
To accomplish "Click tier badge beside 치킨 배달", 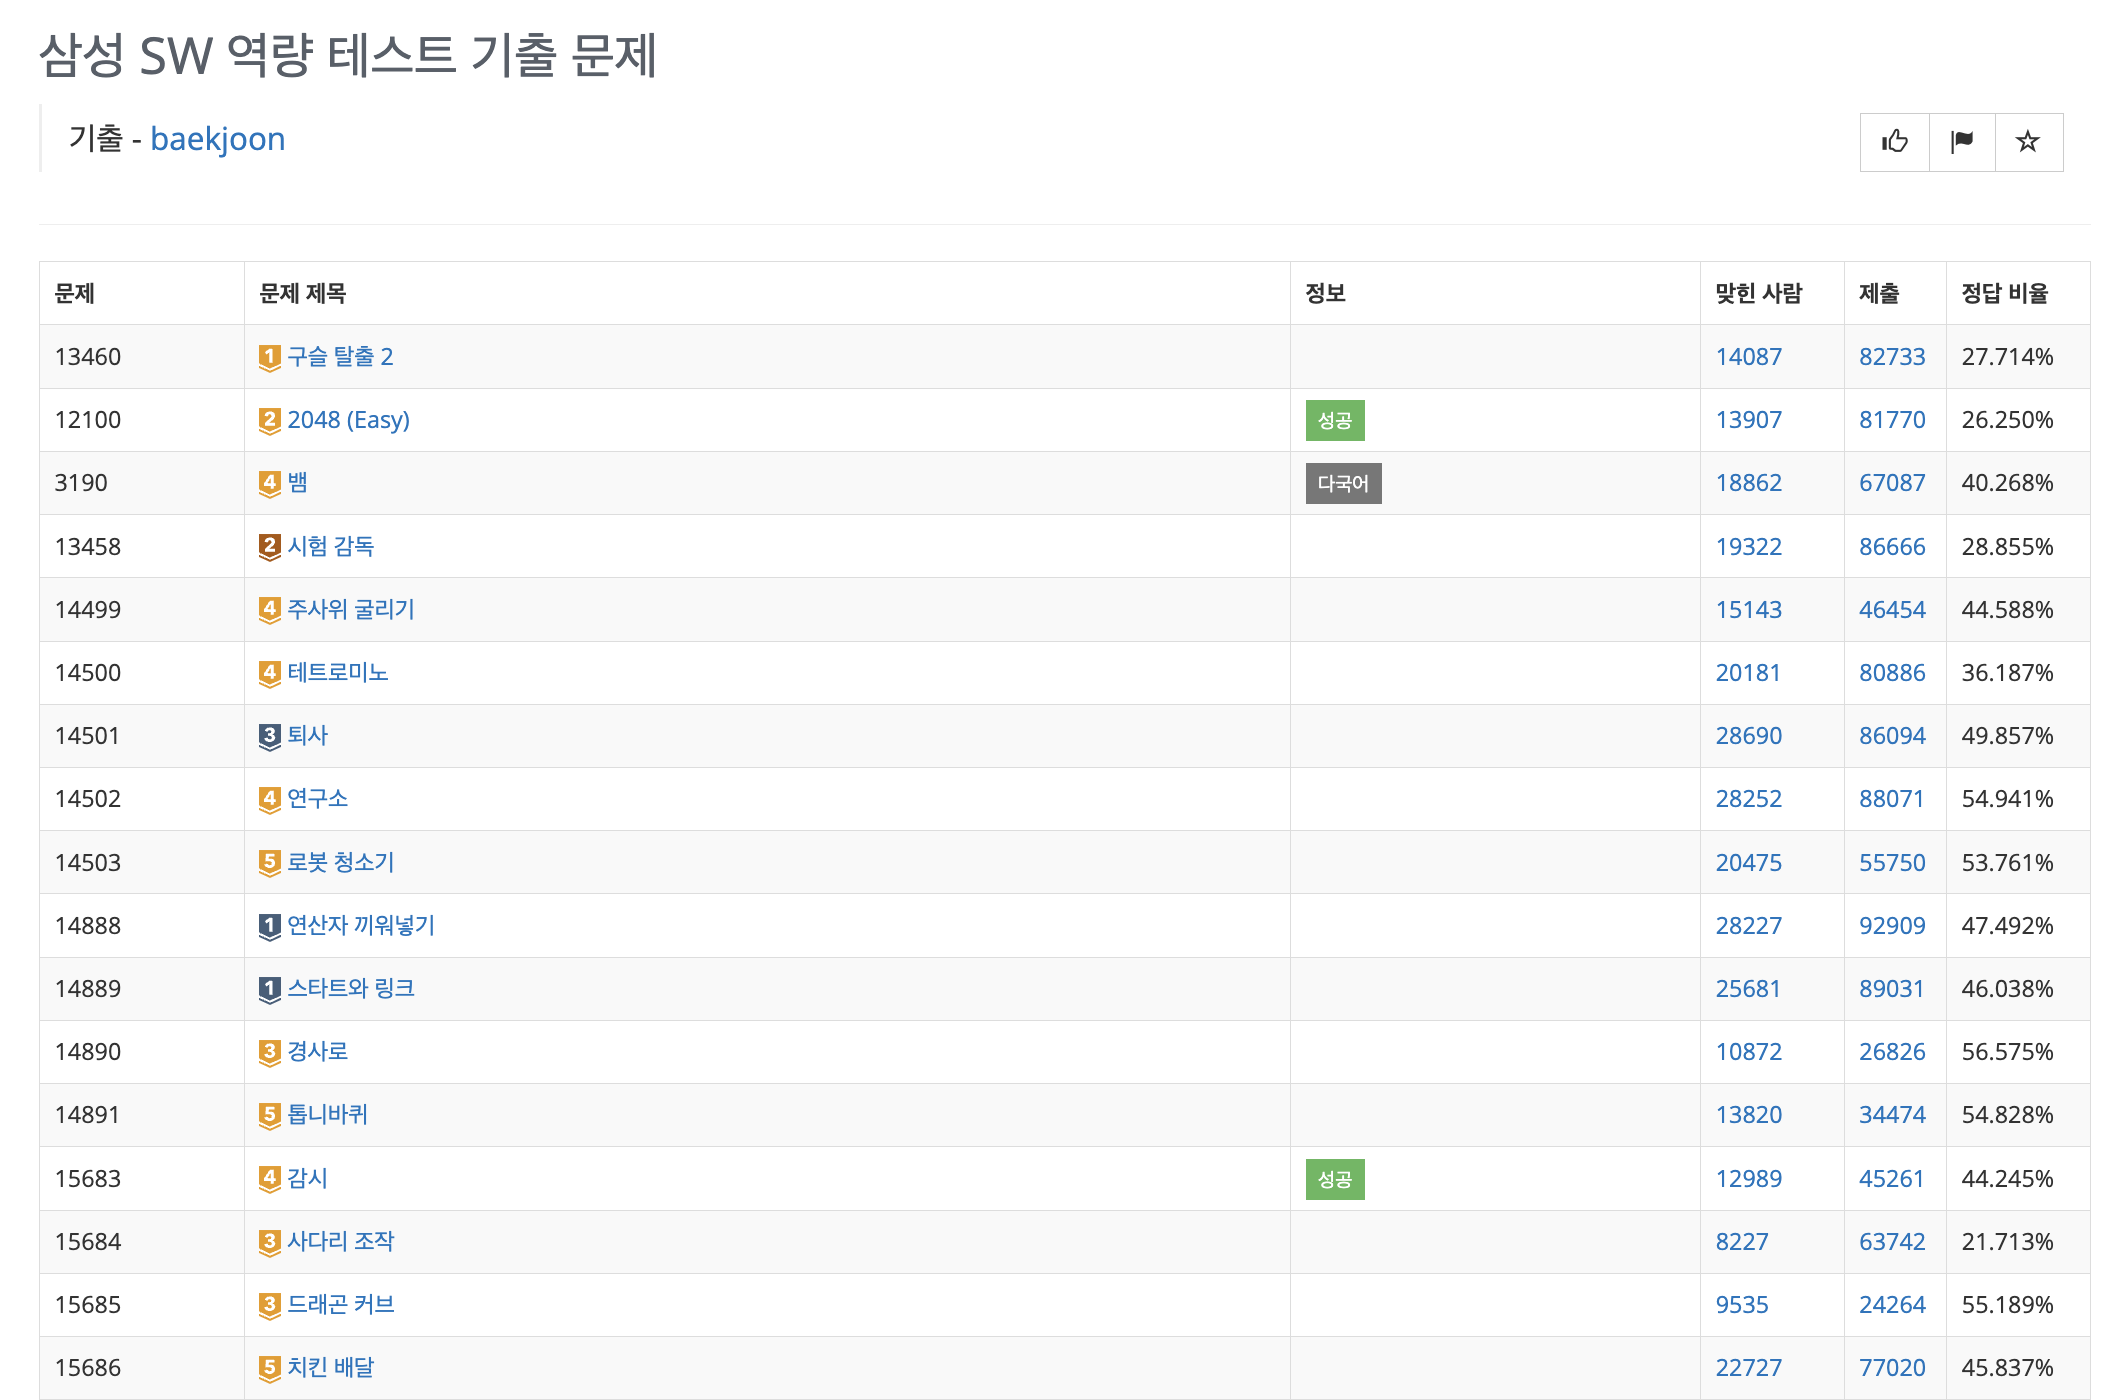I will [269, 1369].
